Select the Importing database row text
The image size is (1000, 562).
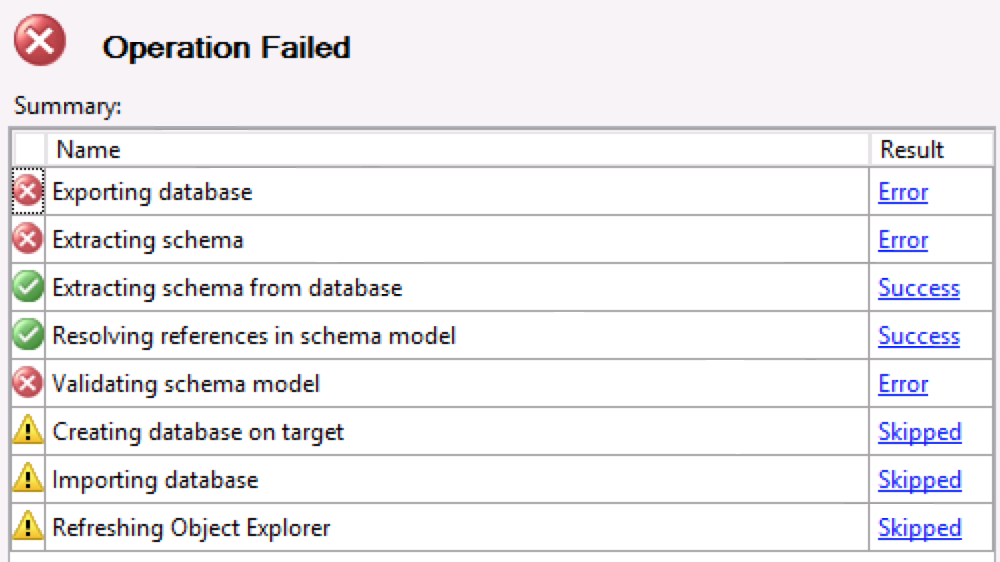coord(155,480)
